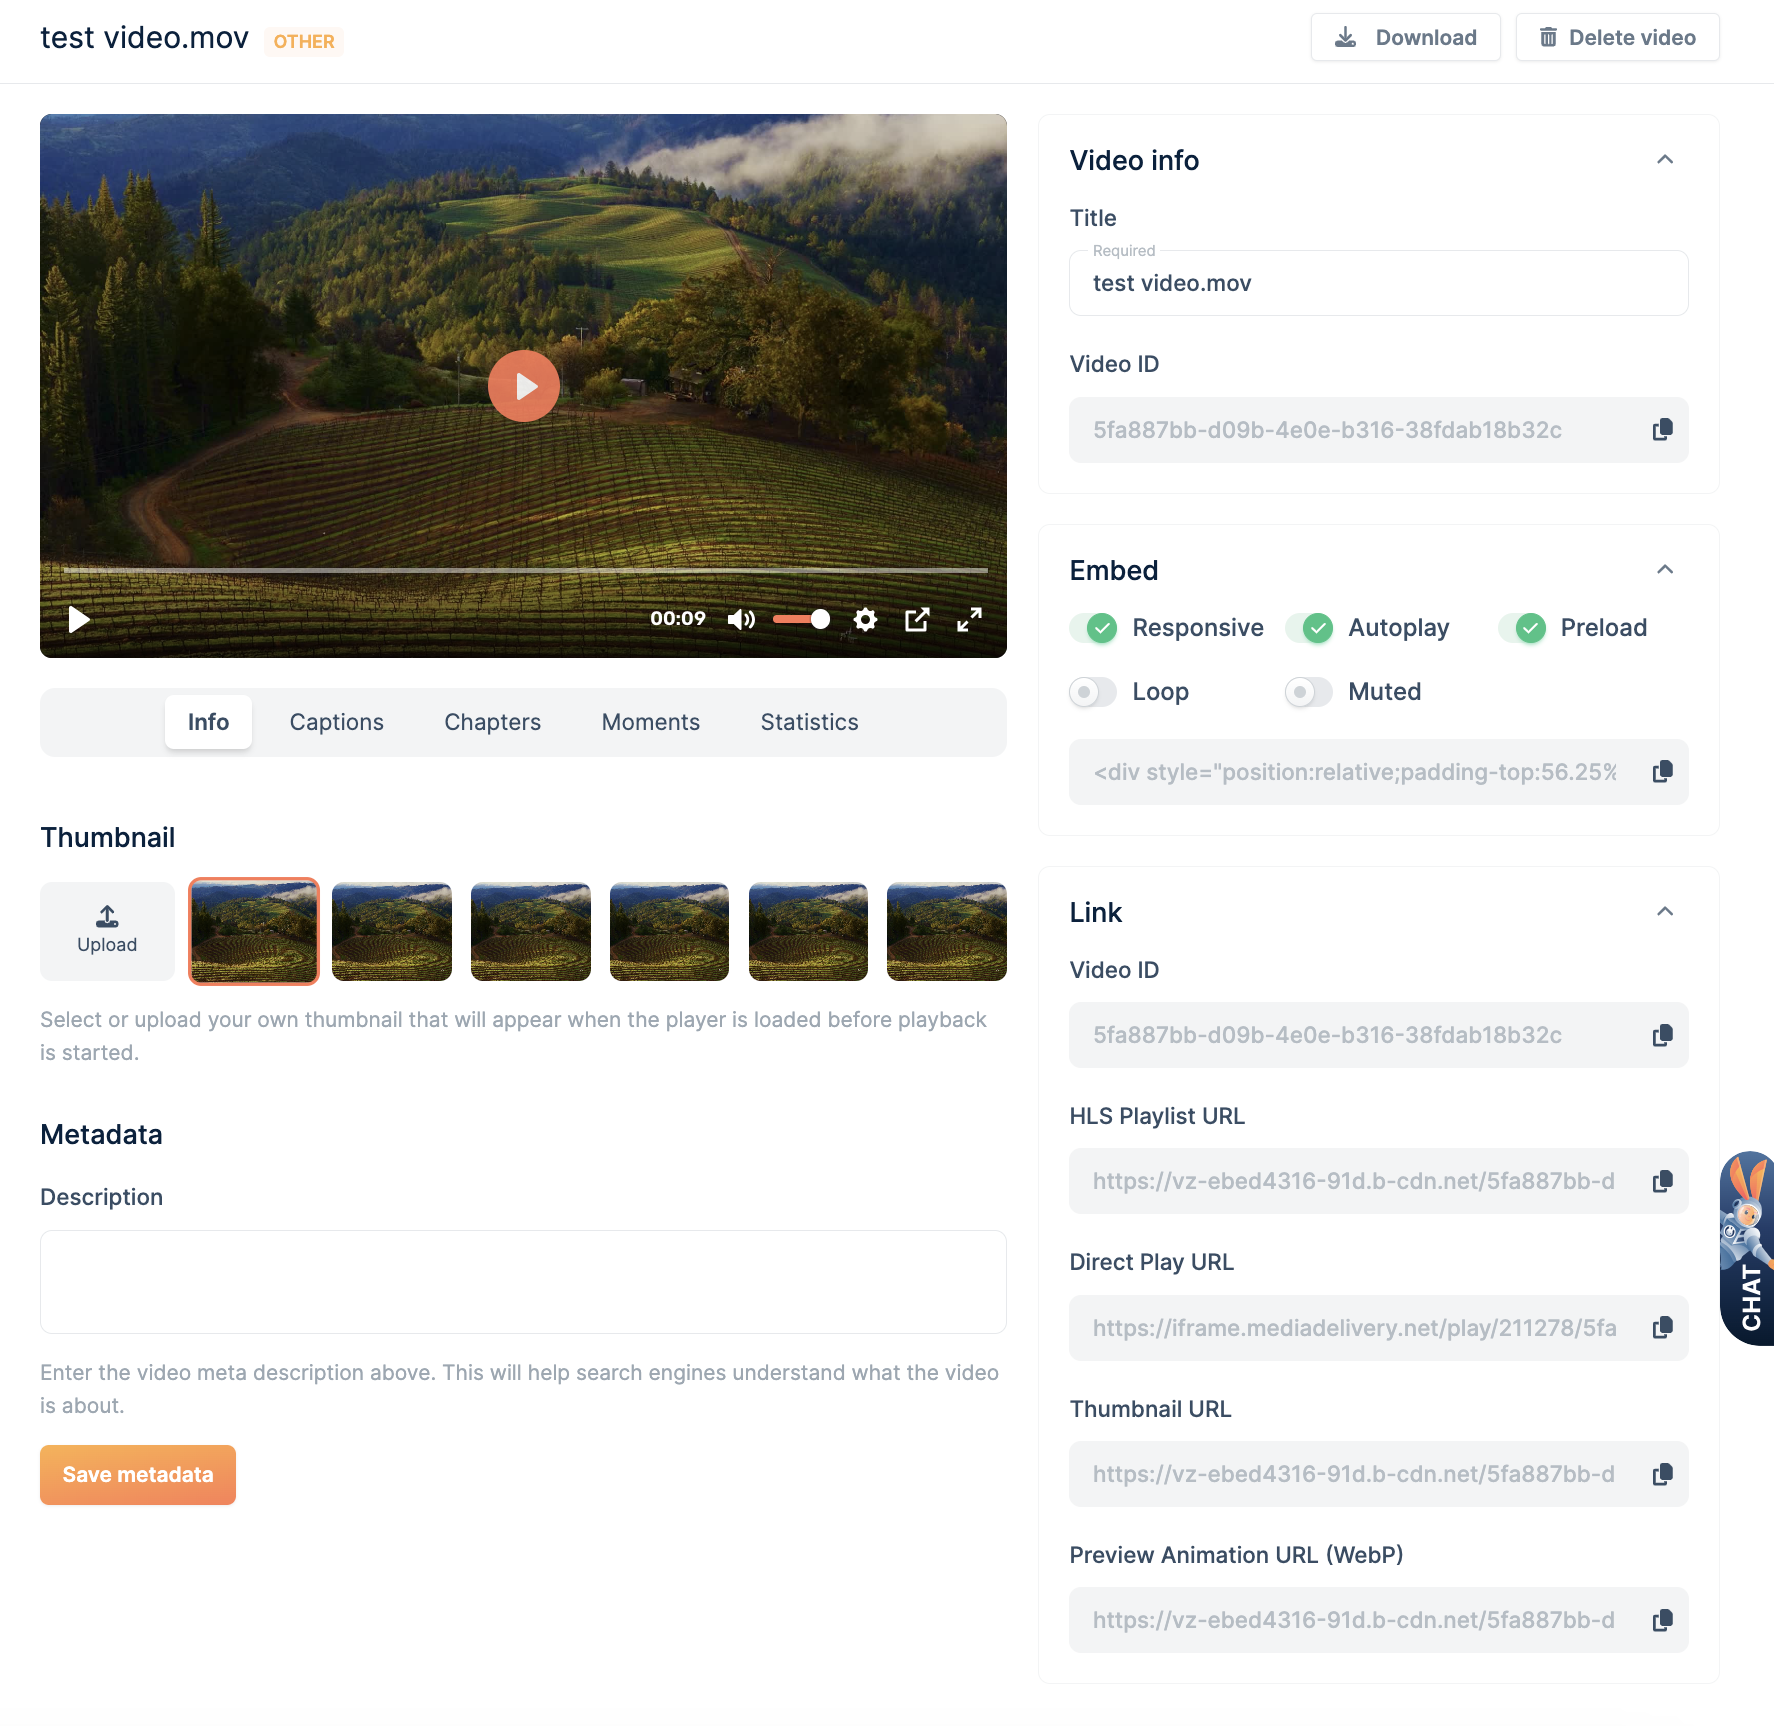Click the small play icon in the player controls
This screenshot has width=1774, height=1726.
point(79,620)
